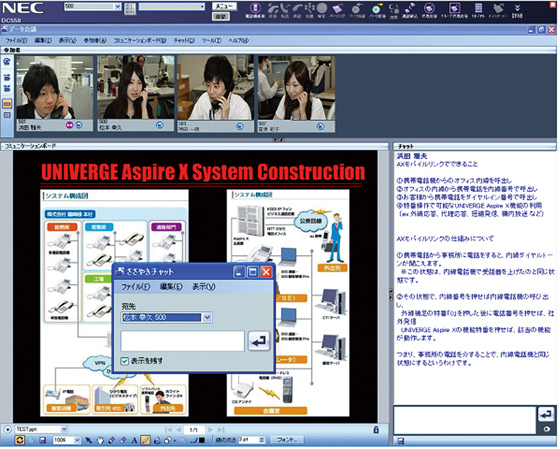The image size is (560, 449).
Task: Select participant 507 video thumbnail
Action: pyautogui.click(x=296, y=88)
